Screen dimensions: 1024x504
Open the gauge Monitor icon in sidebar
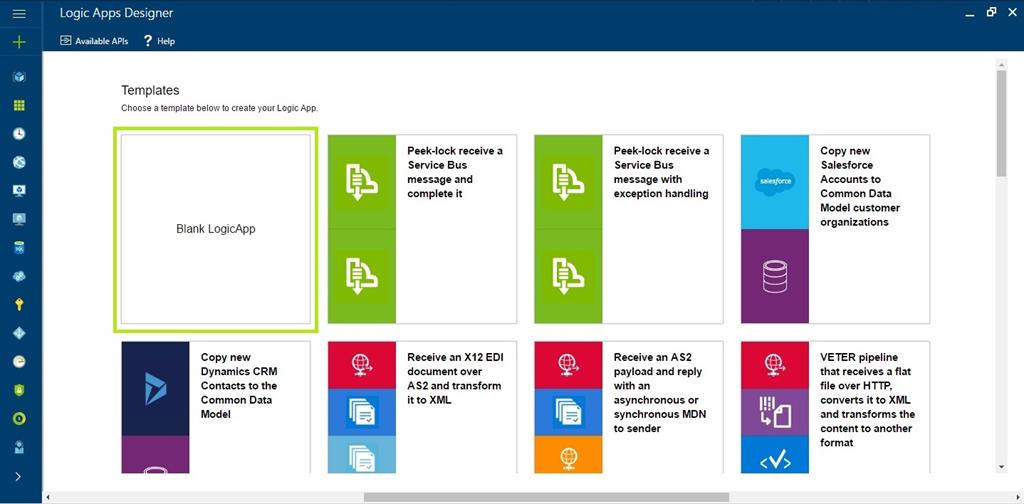pos(19,362)
